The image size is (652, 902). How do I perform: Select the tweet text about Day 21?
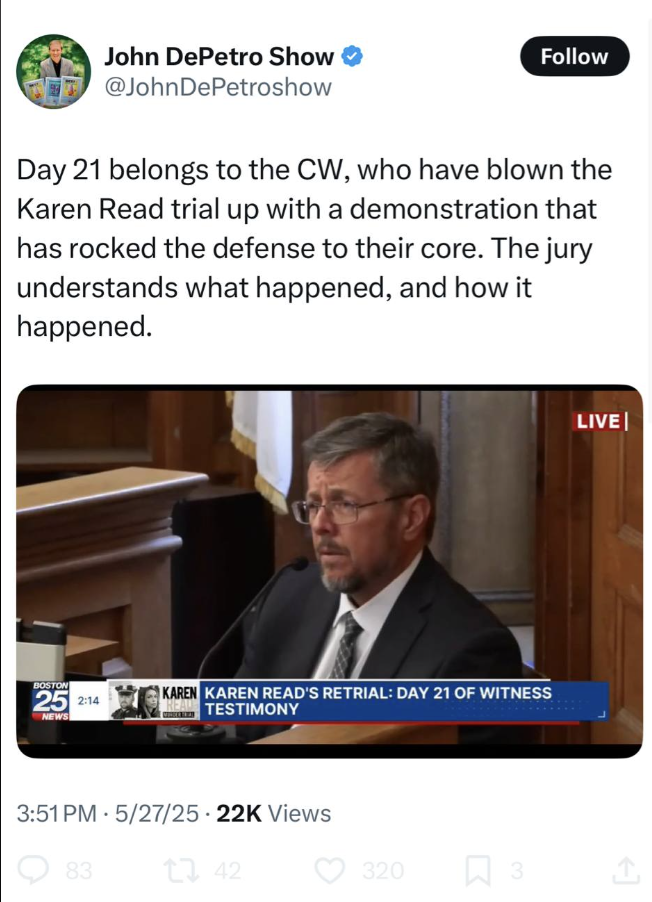click(314, 248)
